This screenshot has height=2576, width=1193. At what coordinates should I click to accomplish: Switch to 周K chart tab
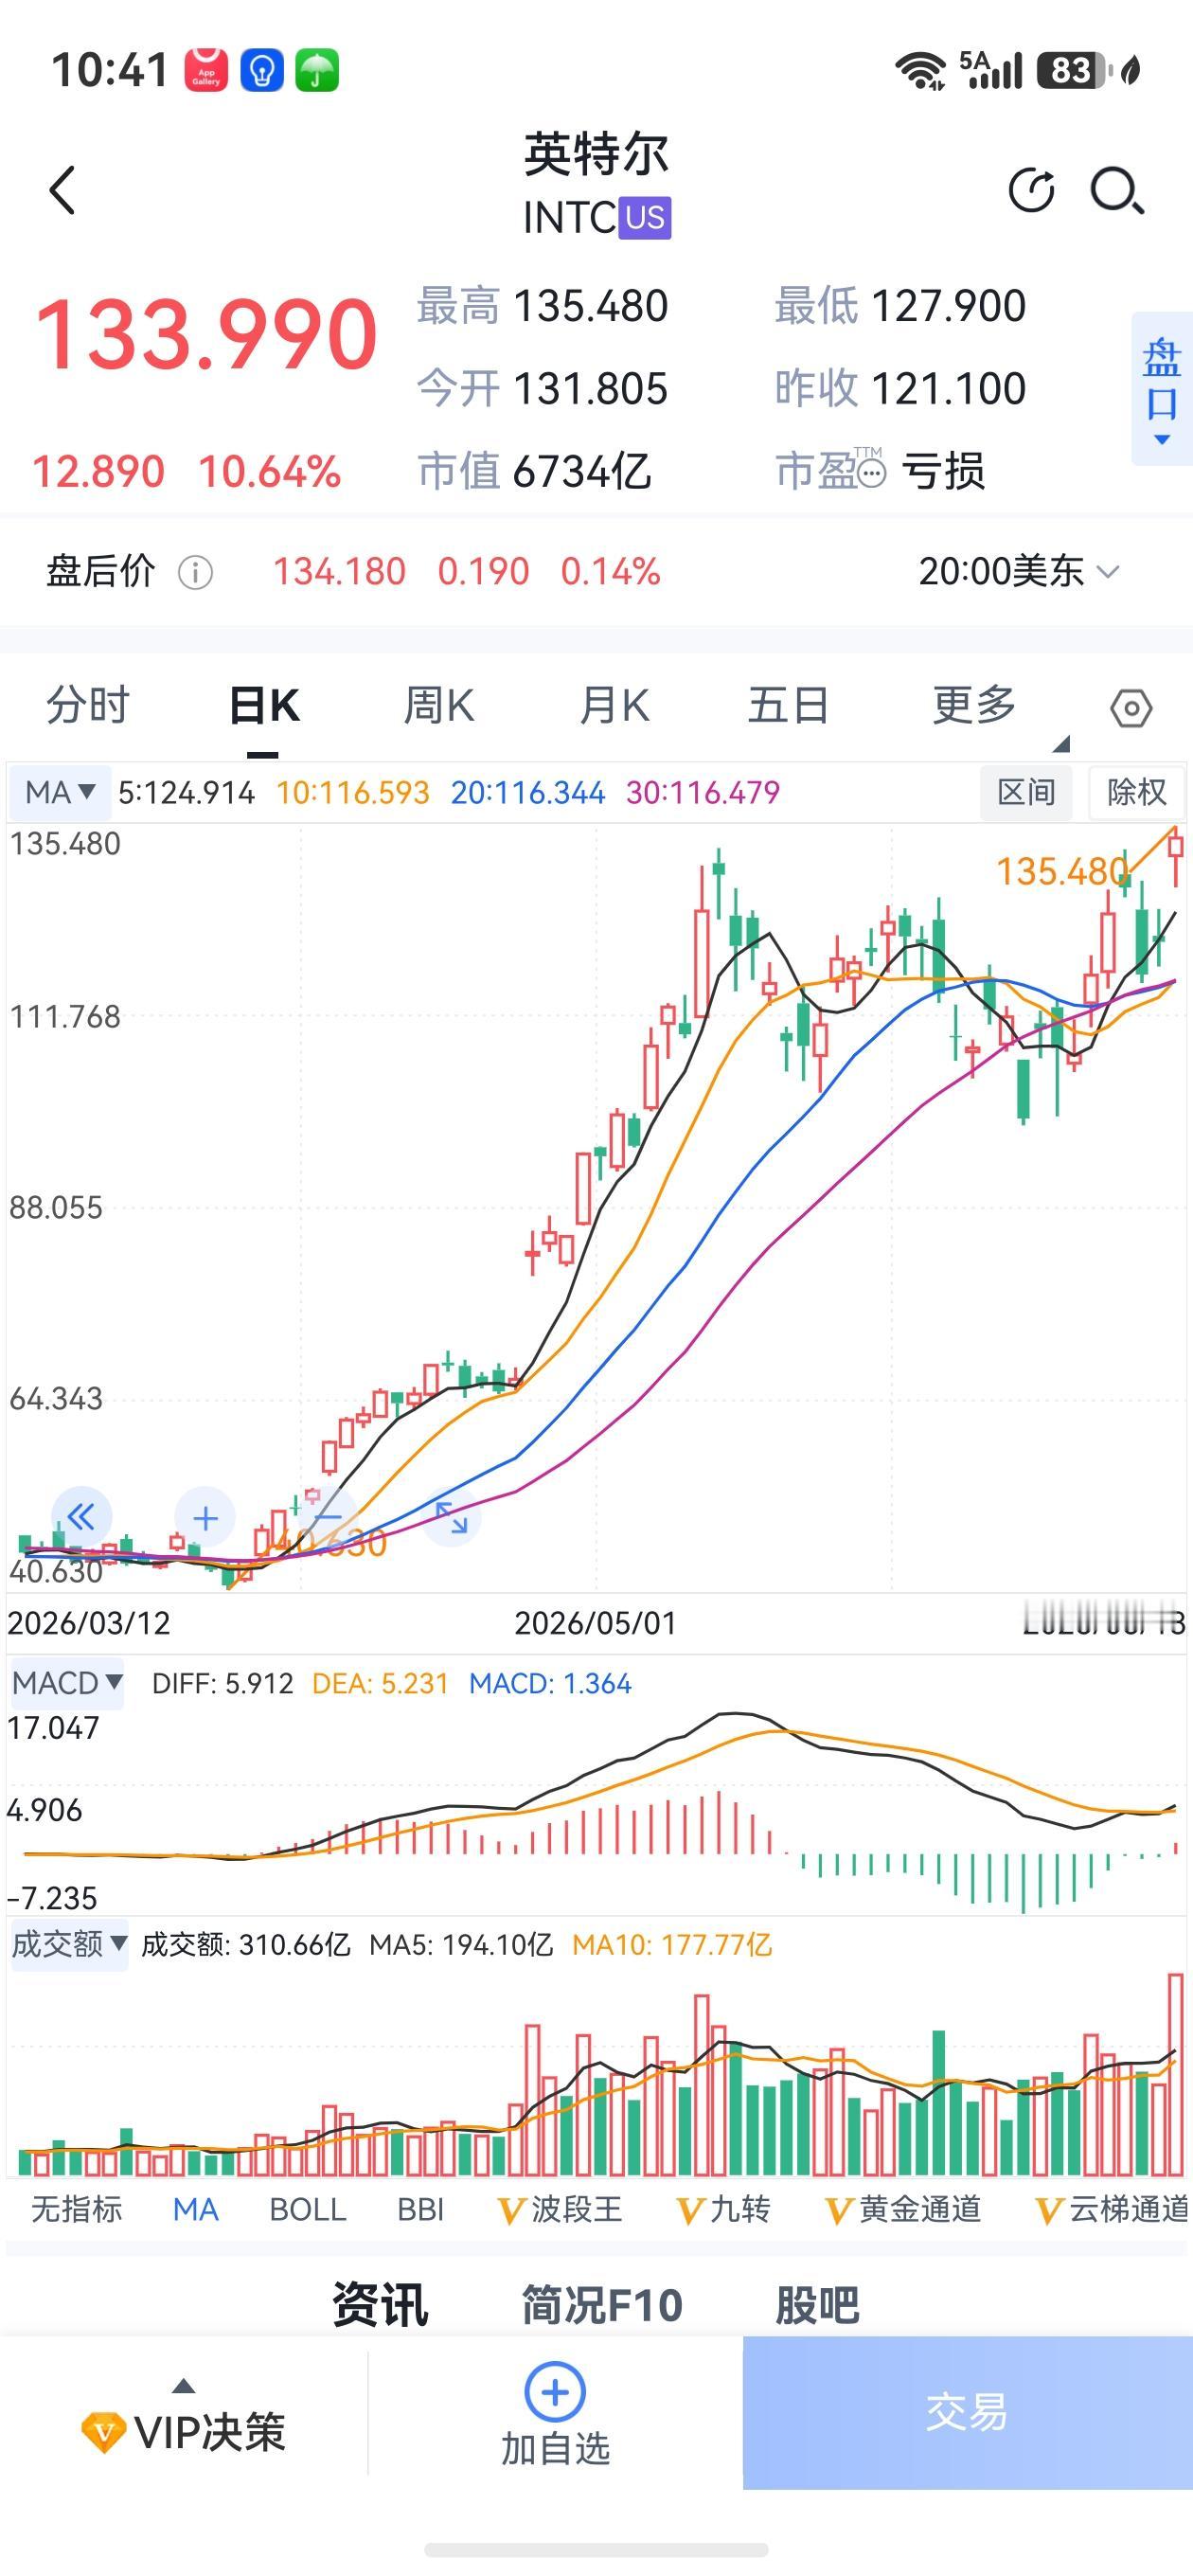pyautogui.click(x=439, y=705)
